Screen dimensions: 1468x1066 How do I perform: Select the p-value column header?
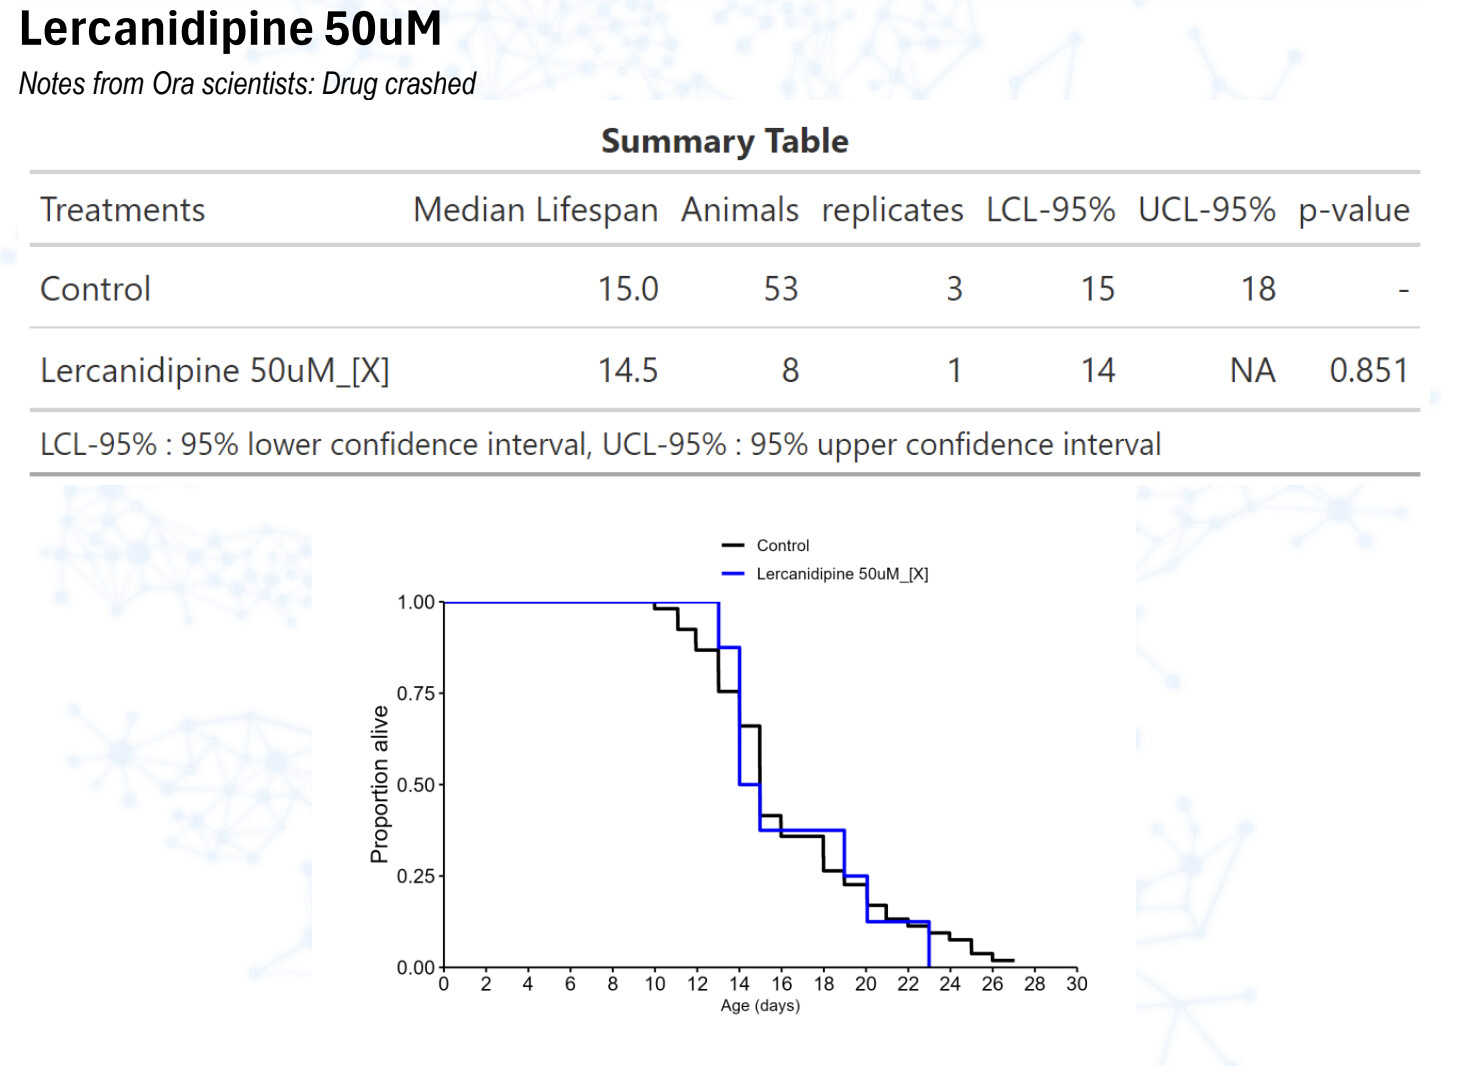coord(1353,210)
